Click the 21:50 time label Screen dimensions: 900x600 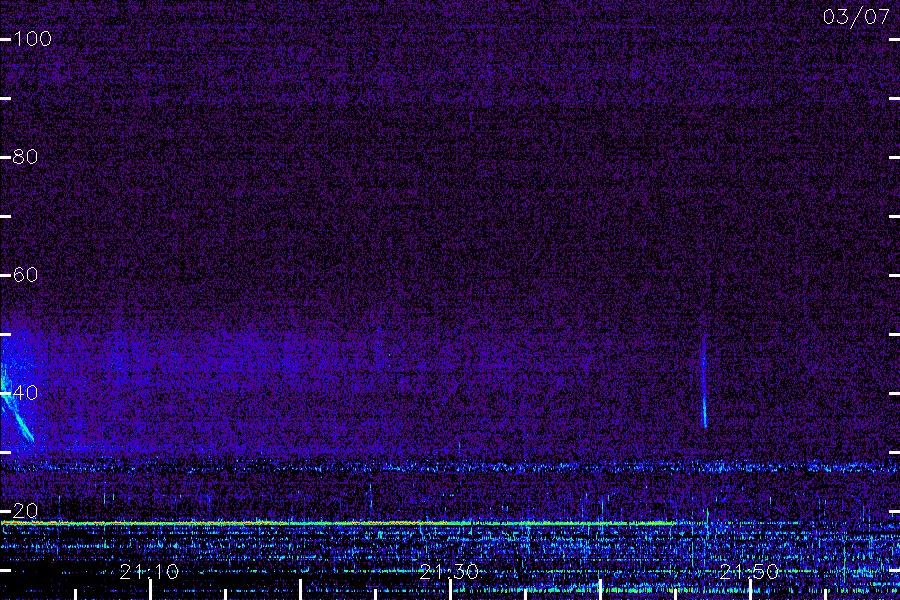pyautogui.click(x=749, y=572)
